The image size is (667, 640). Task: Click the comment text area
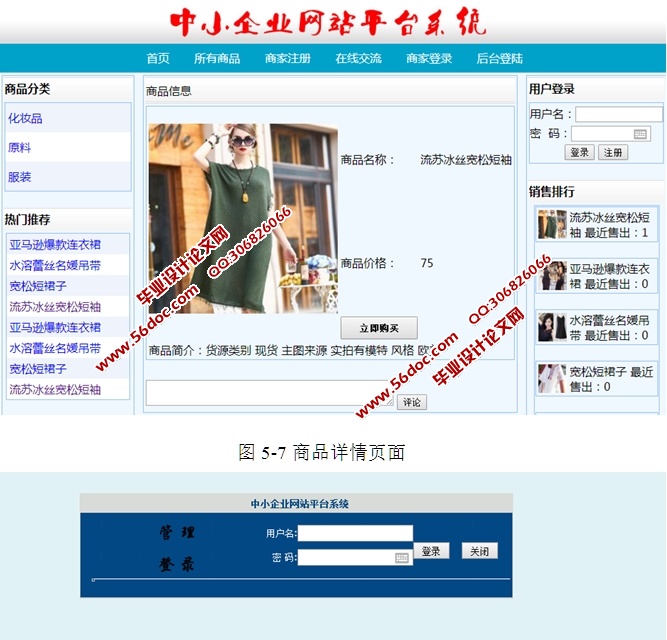(x=270, y=393)
